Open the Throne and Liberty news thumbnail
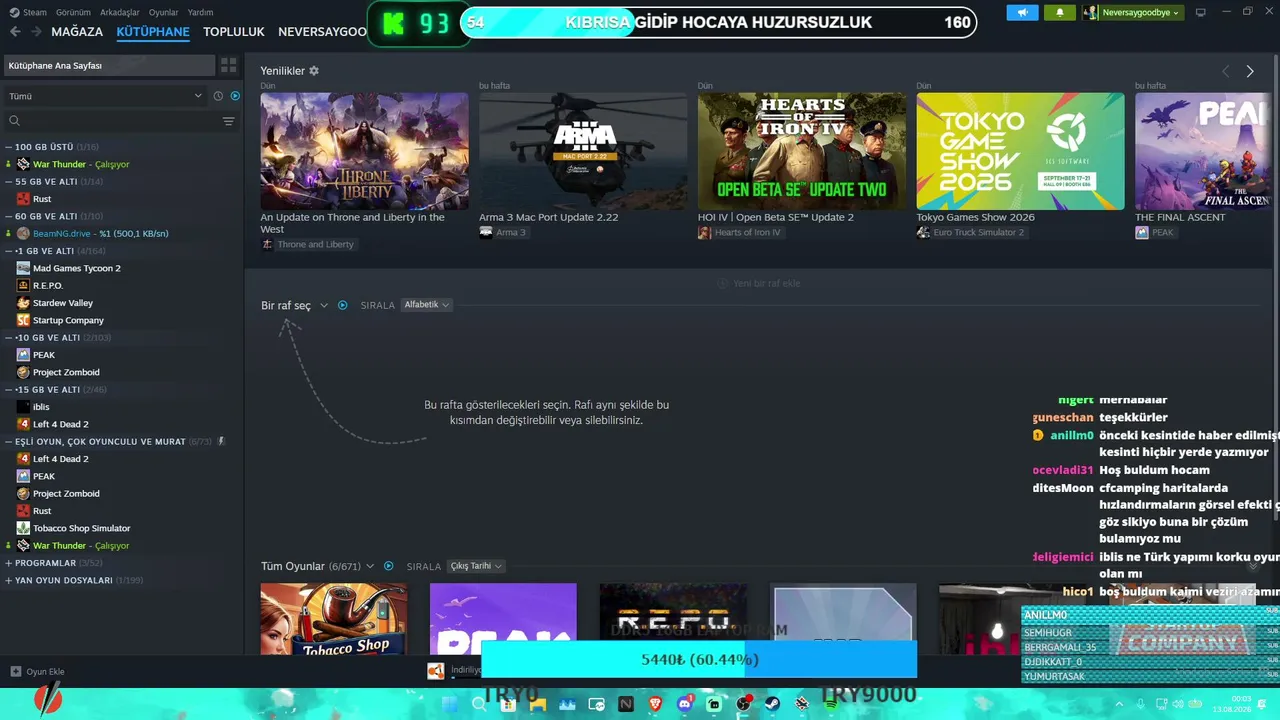Screen dimensions: 1280x720 pyautogui.click(x=364, y=151)
